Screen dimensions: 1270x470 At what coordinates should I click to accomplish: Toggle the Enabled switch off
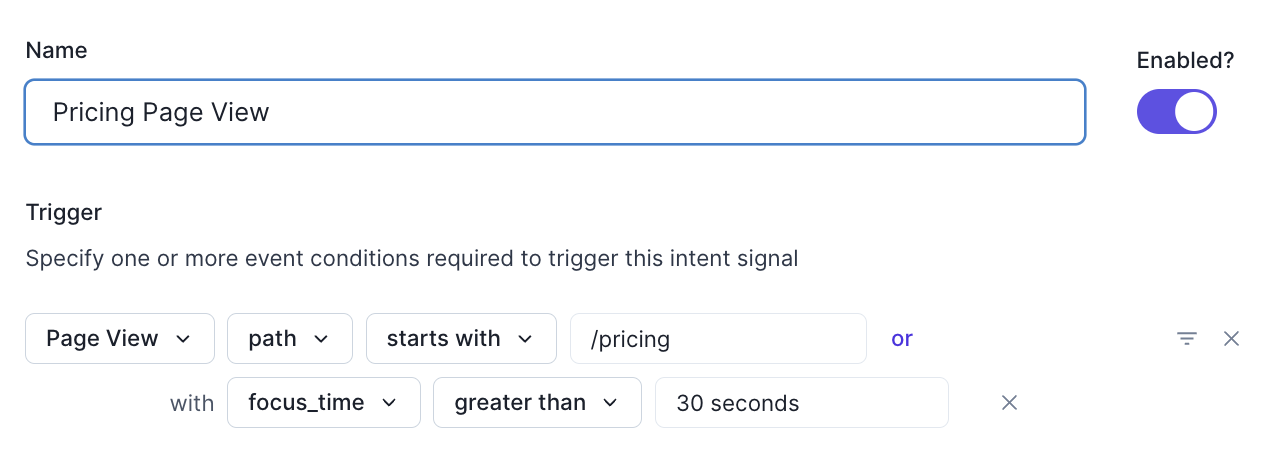[1176, 112]
